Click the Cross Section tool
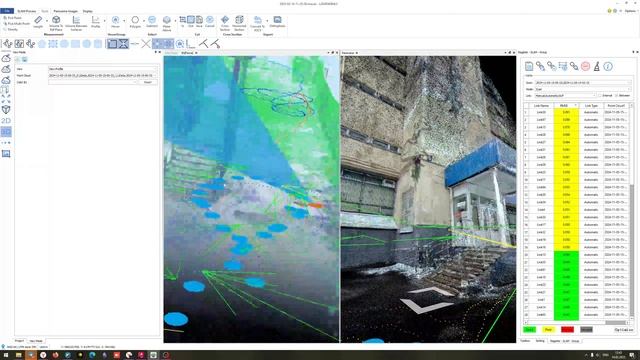This screenshot has height=360, width=640. (x=225, y=23)
